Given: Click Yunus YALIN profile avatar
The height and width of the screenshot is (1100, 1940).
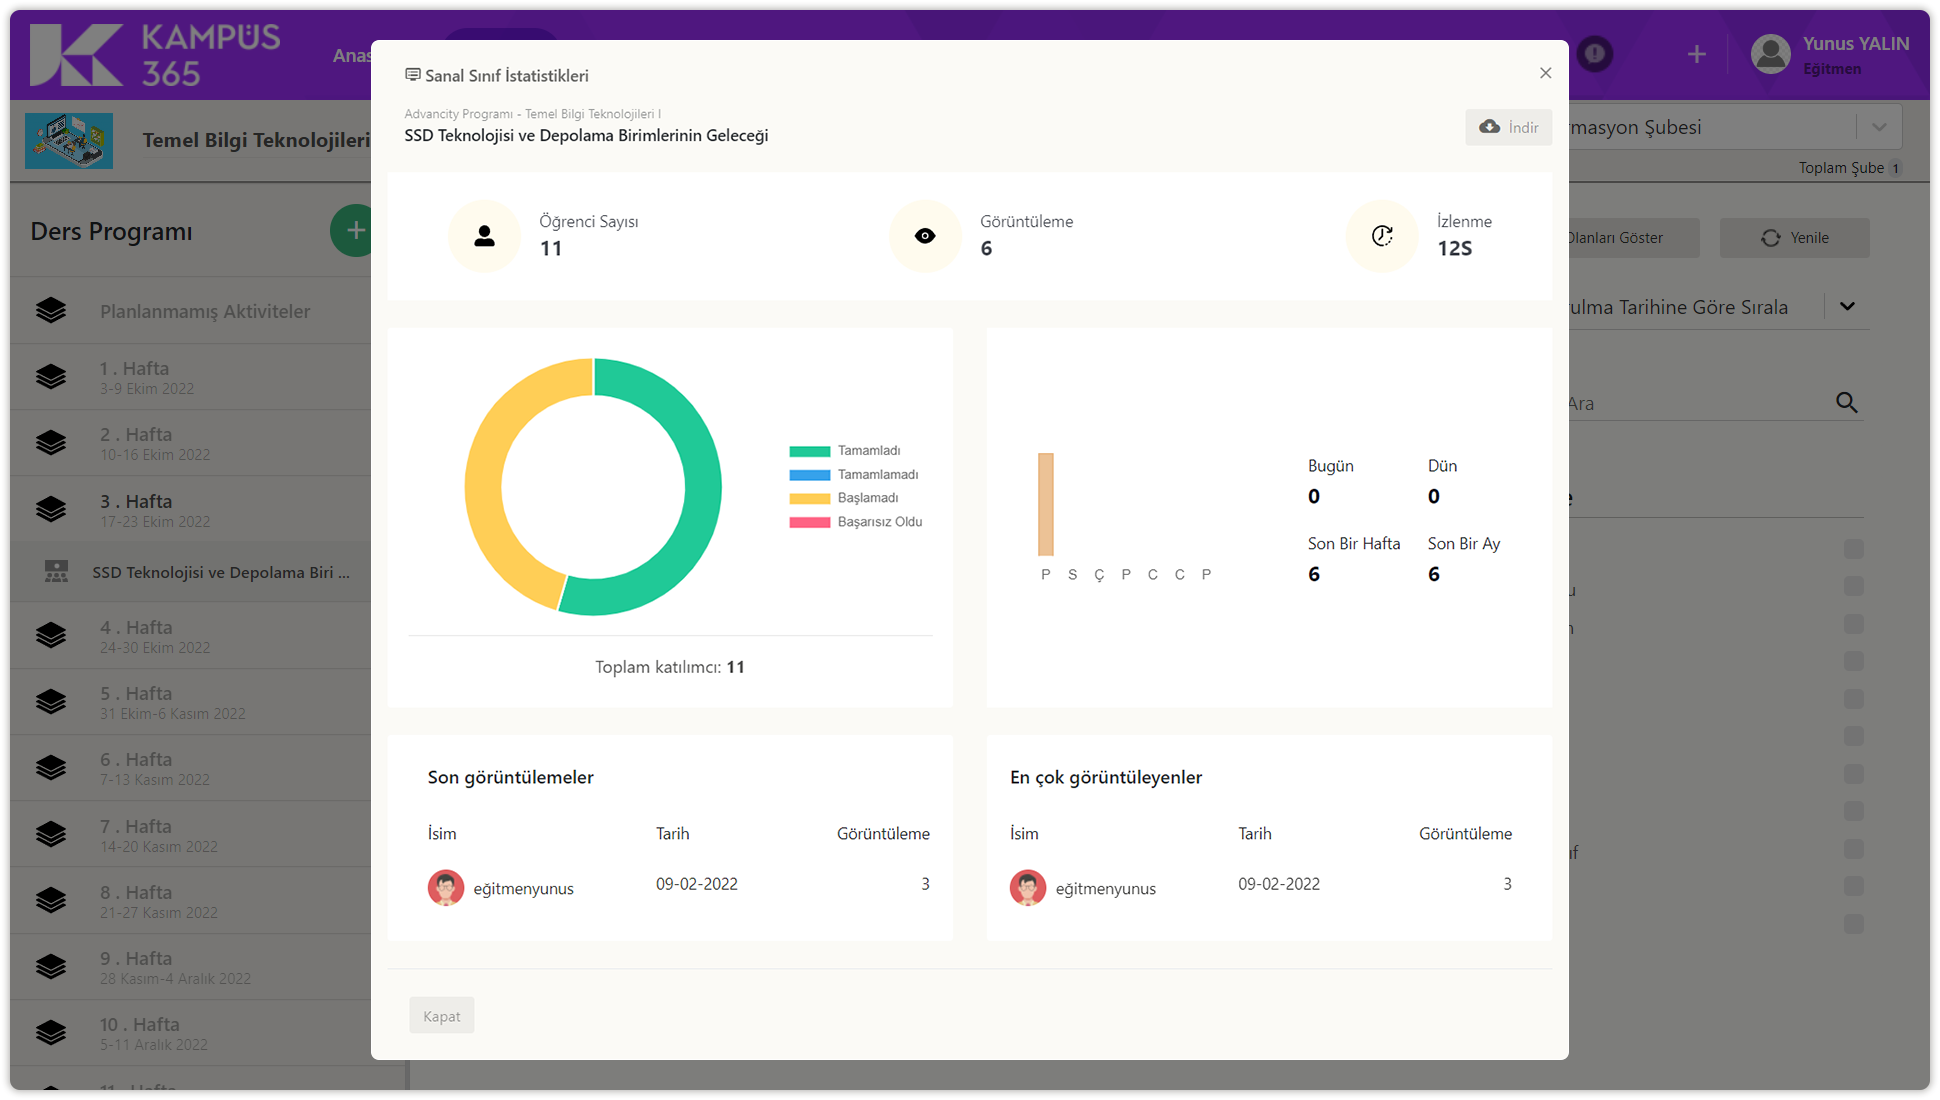Looking at the screenshot, I should coord(1771,54).
